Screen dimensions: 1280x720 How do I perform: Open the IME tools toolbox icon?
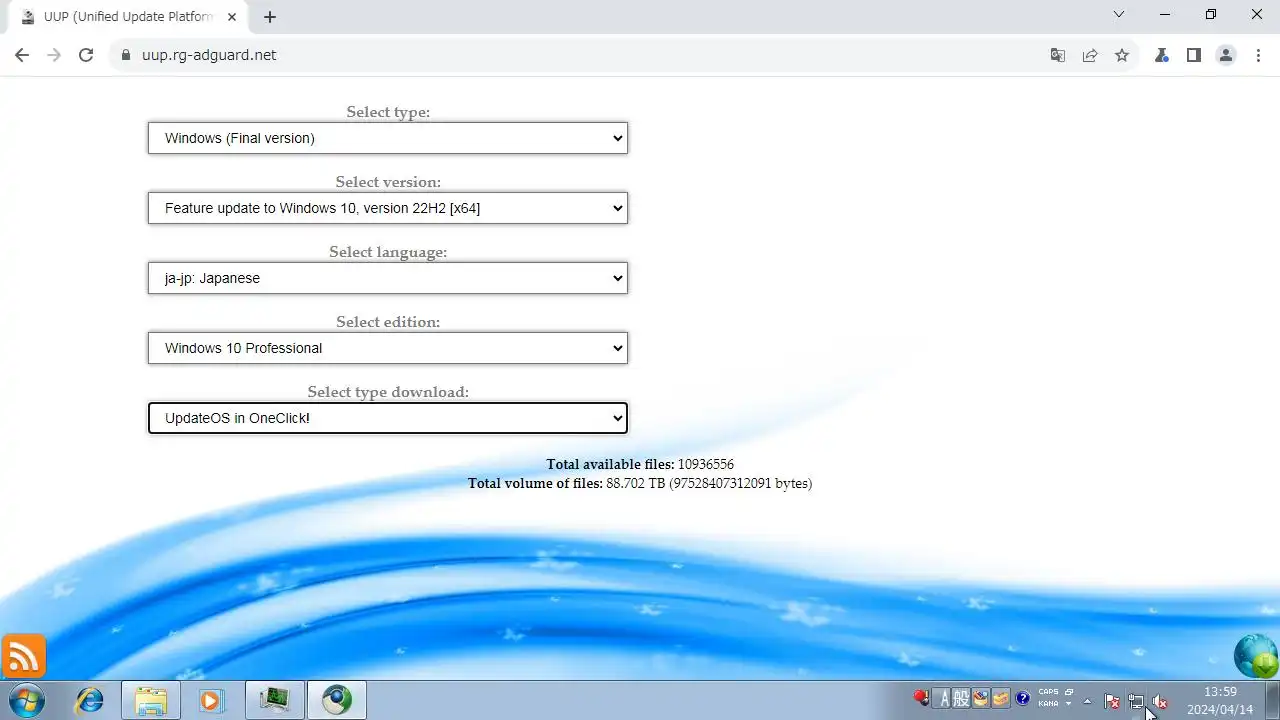pos(1000,698)
